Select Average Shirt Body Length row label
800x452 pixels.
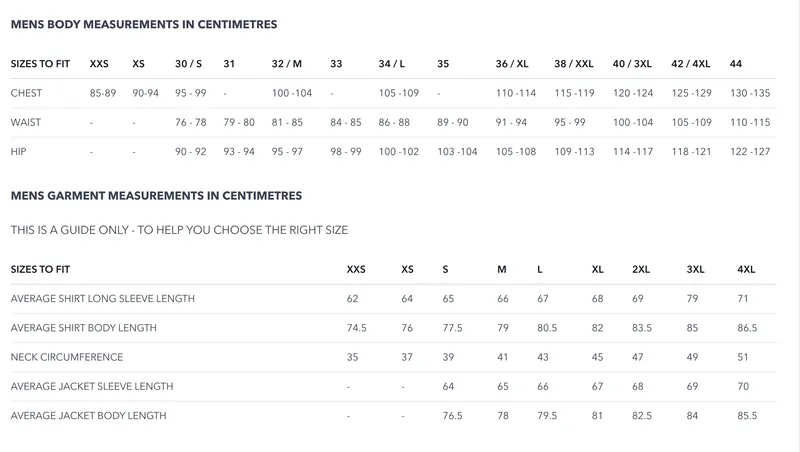tap(84, 328)
